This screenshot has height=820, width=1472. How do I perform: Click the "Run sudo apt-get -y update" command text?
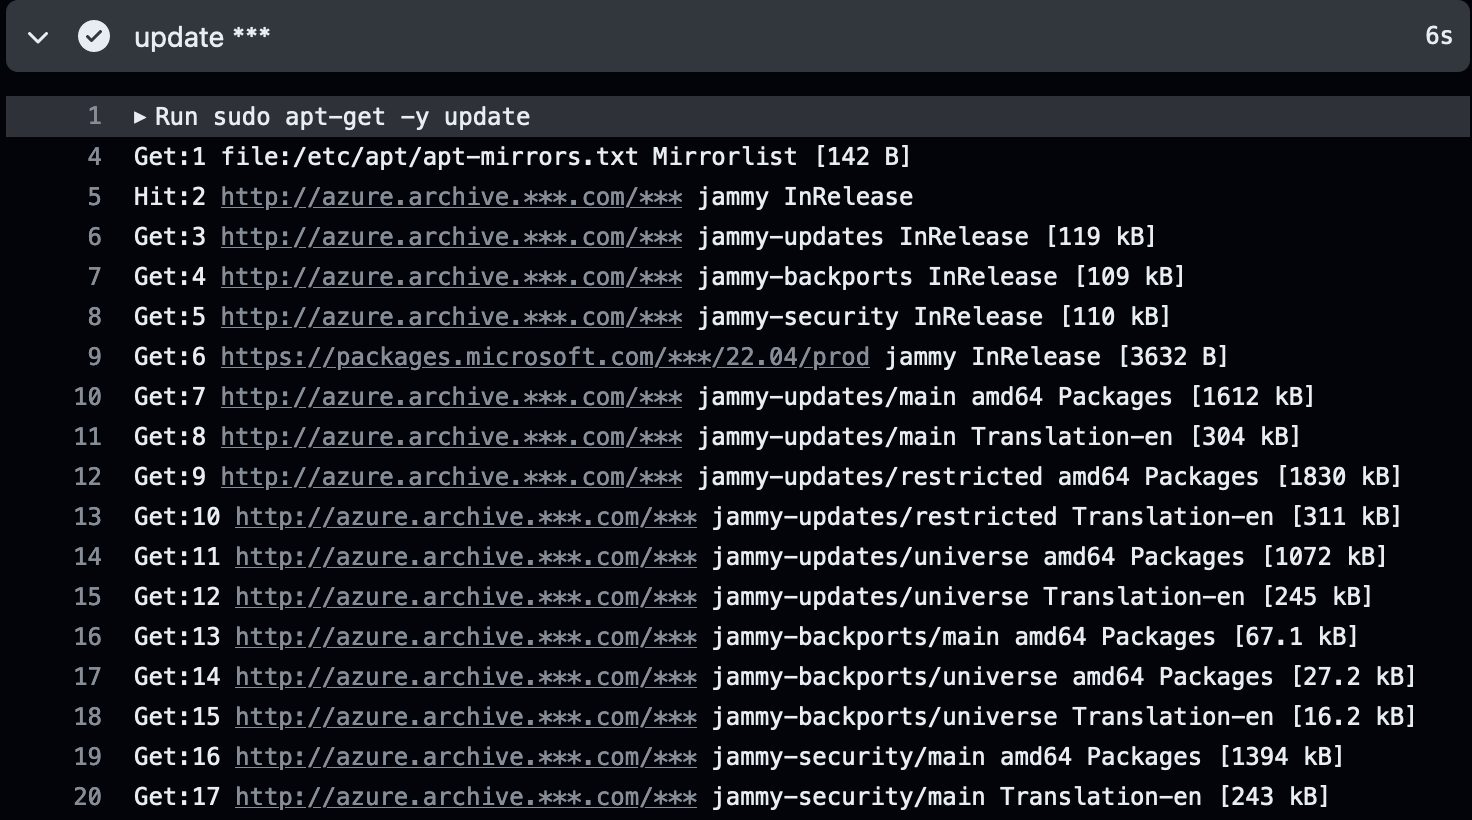(x=342, y=117)
